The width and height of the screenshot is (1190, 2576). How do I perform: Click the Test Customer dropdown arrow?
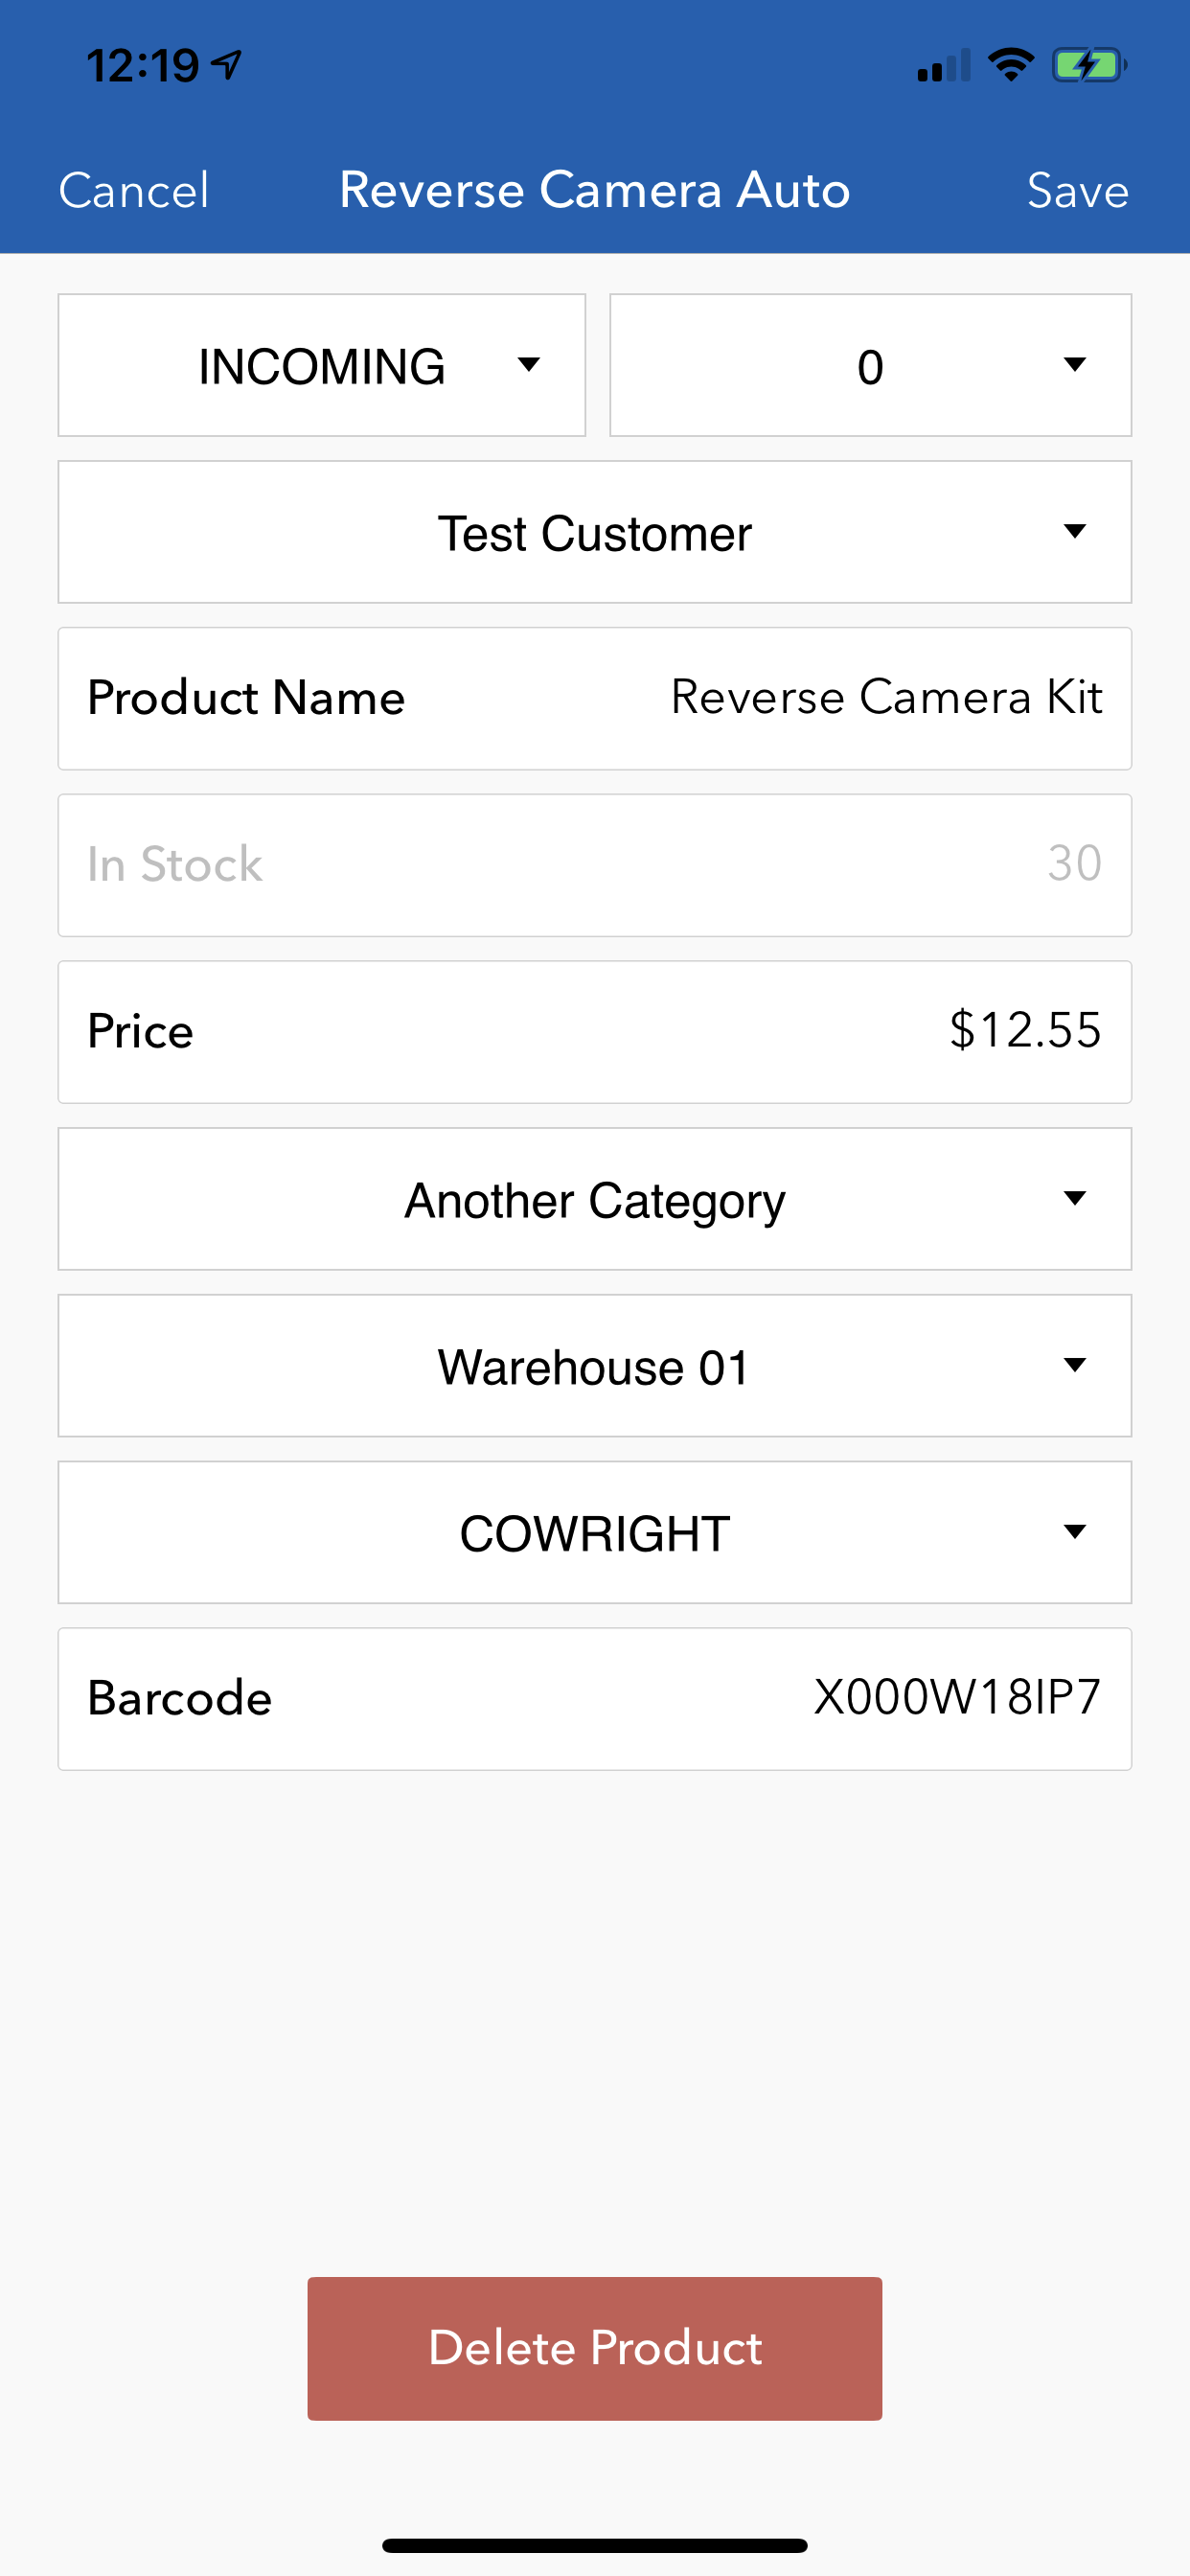[x=1074, y=532]
